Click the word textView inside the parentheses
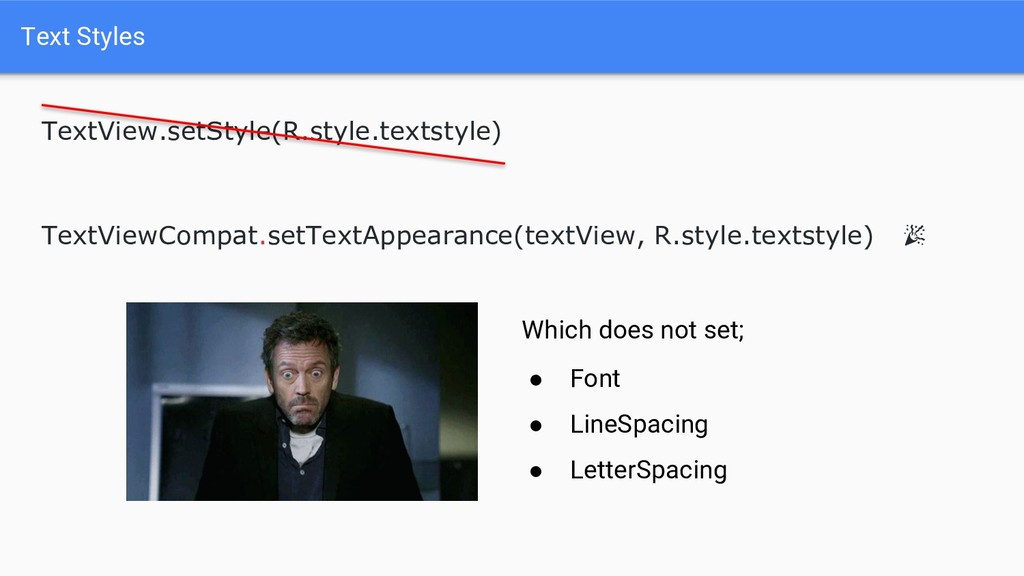Viewport: 1024px width, 576px height. pyautogui.click(x=579, y=235)
